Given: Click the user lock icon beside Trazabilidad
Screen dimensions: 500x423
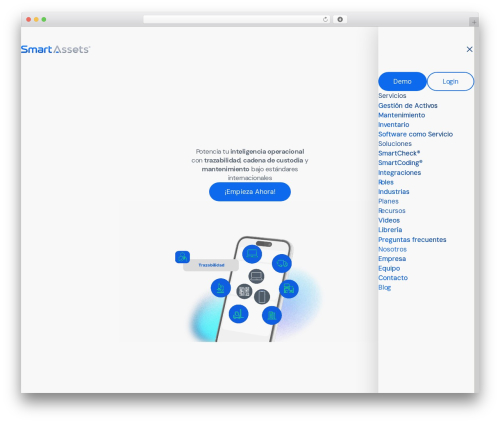Looking at the screenshot, I should point(182,257).
